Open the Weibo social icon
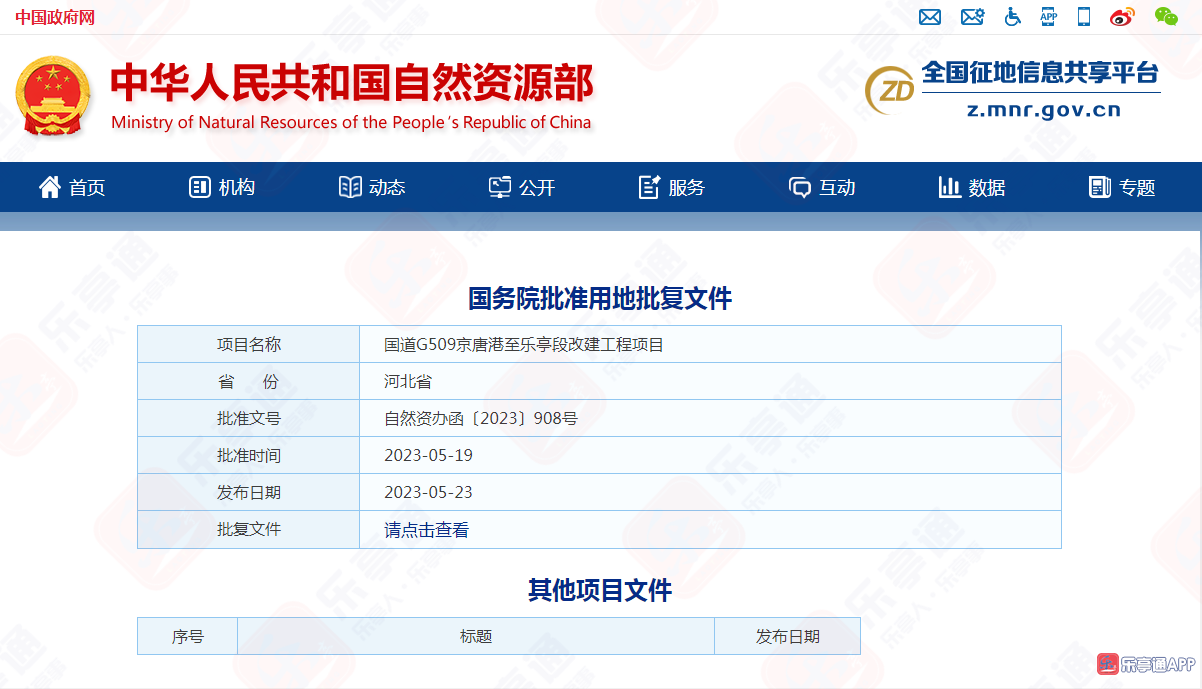This screenshot has width=1202, height=689. [1122, 17]
